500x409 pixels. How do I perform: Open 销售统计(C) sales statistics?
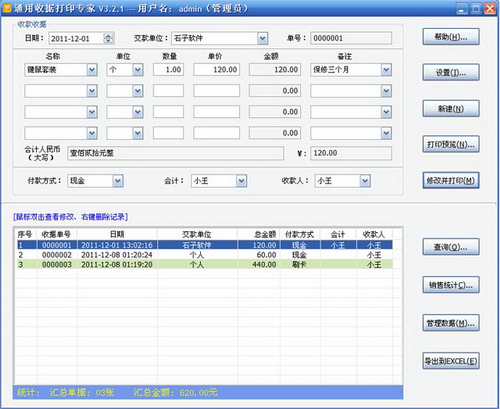[x=451, y=285]
